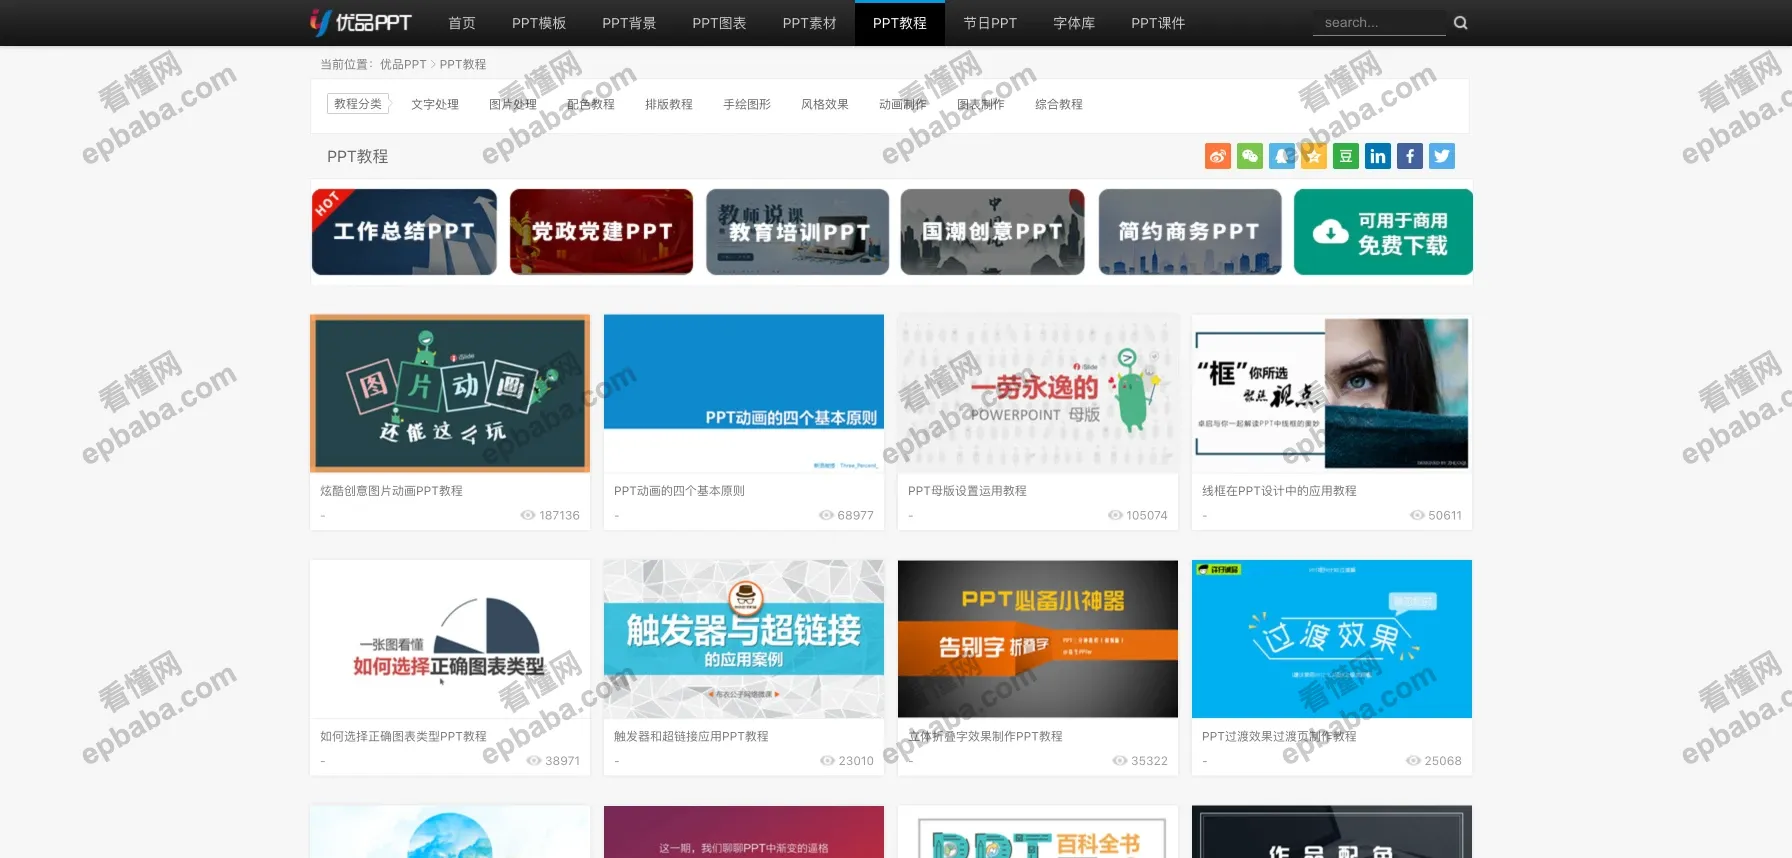Click the search input field

point(1379,23)
